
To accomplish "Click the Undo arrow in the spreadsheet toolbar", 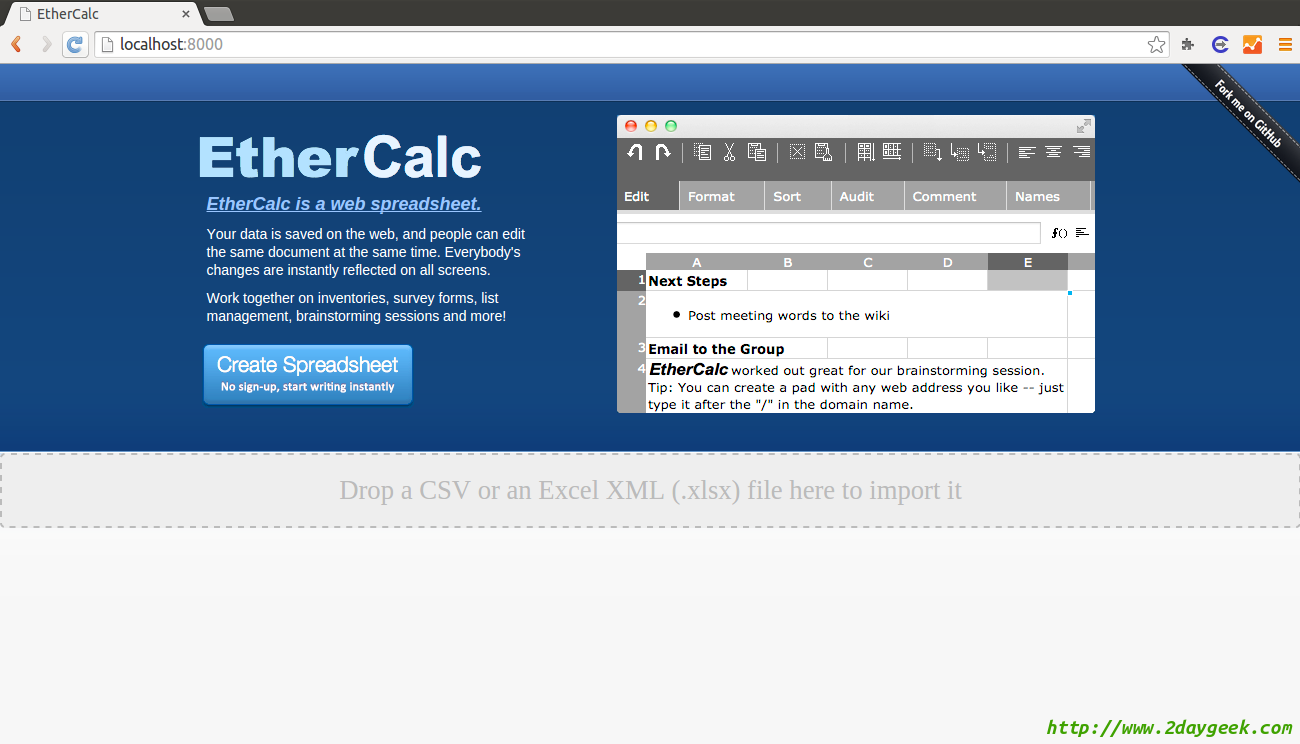I will pyautogui.click(x=635, y=152).
